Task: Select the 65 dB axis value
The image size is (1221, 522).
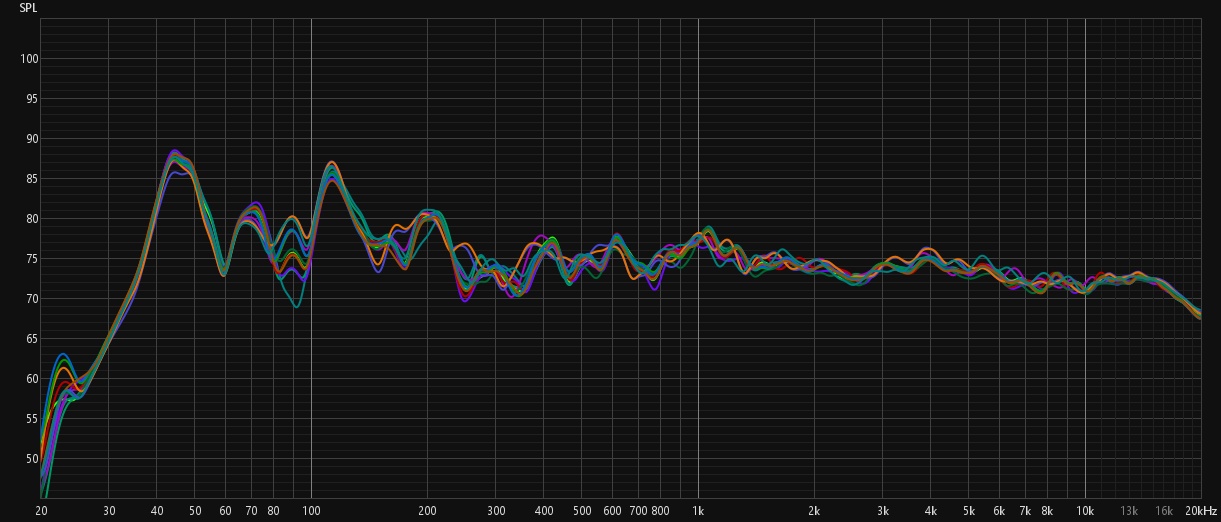Action: [32, 339]
